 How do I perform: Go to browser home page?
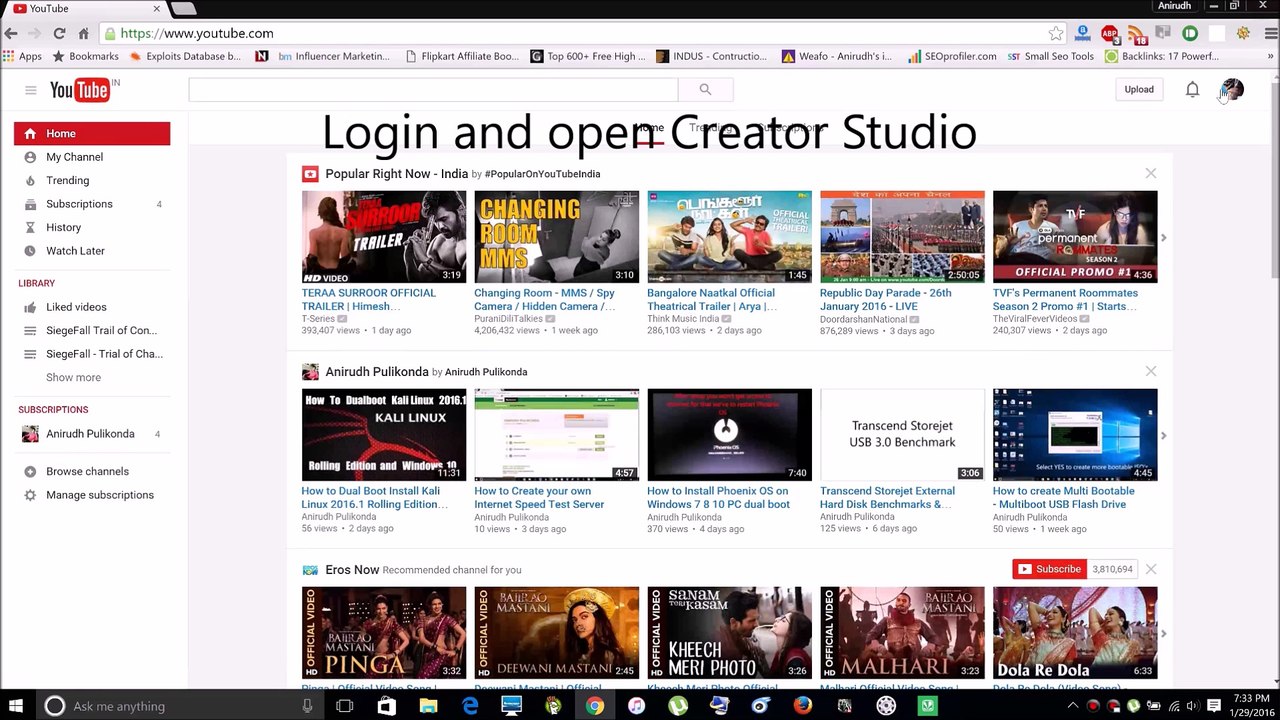[83, 33]
